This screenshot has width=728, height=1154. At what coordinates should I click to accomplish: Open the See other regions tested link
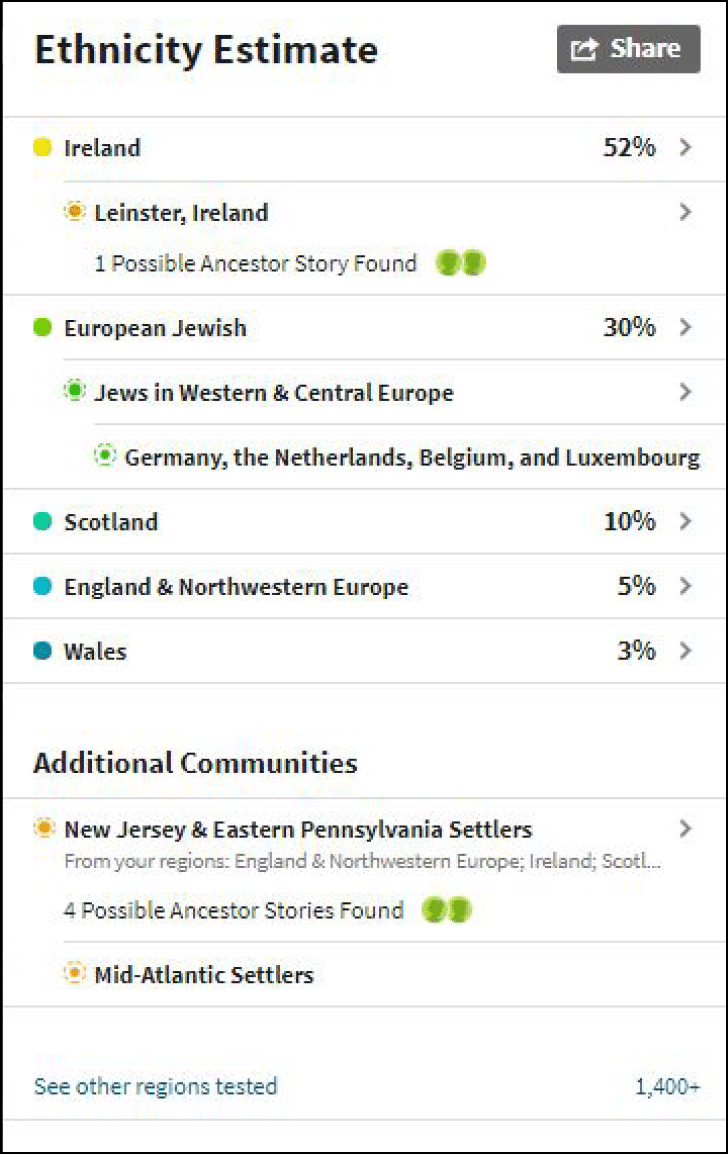(x=156, y=1086)
